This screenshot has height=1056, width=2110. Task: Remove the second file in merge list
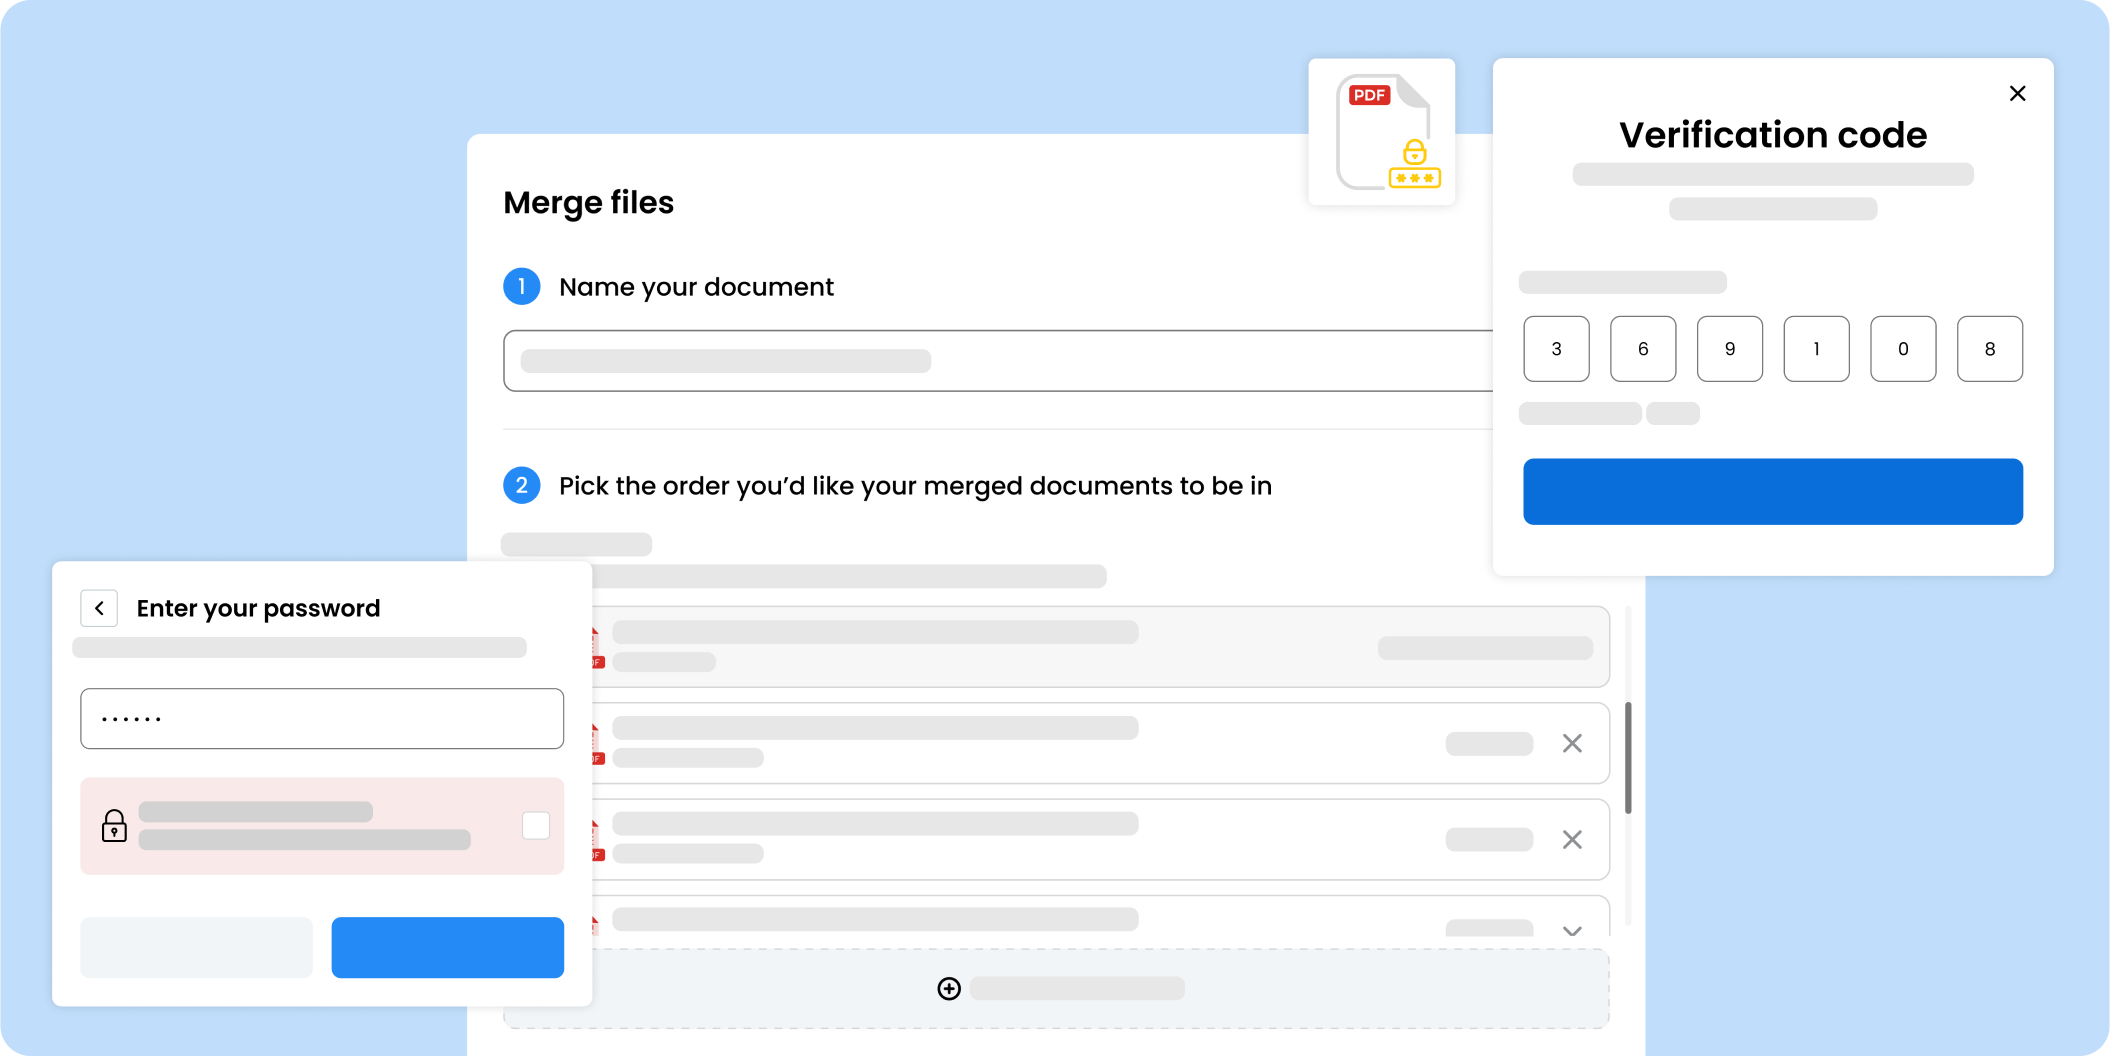point(1572,743)
